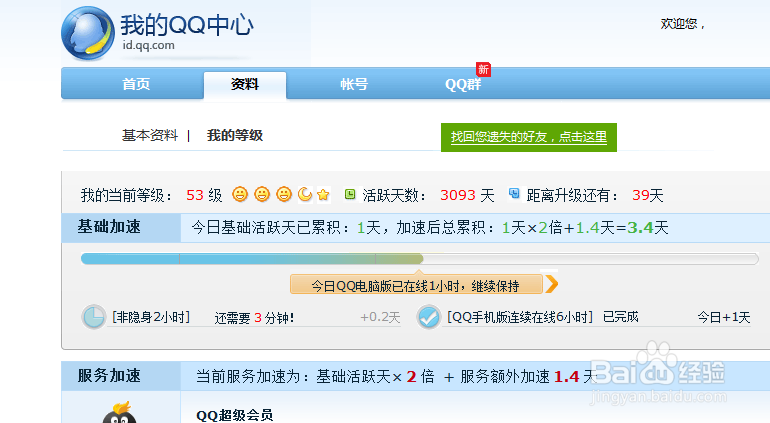Image resolution: width=770 pixels, height=423 pixels.
Task: Click the 欢迎您 greeting text
Action: 683,24
